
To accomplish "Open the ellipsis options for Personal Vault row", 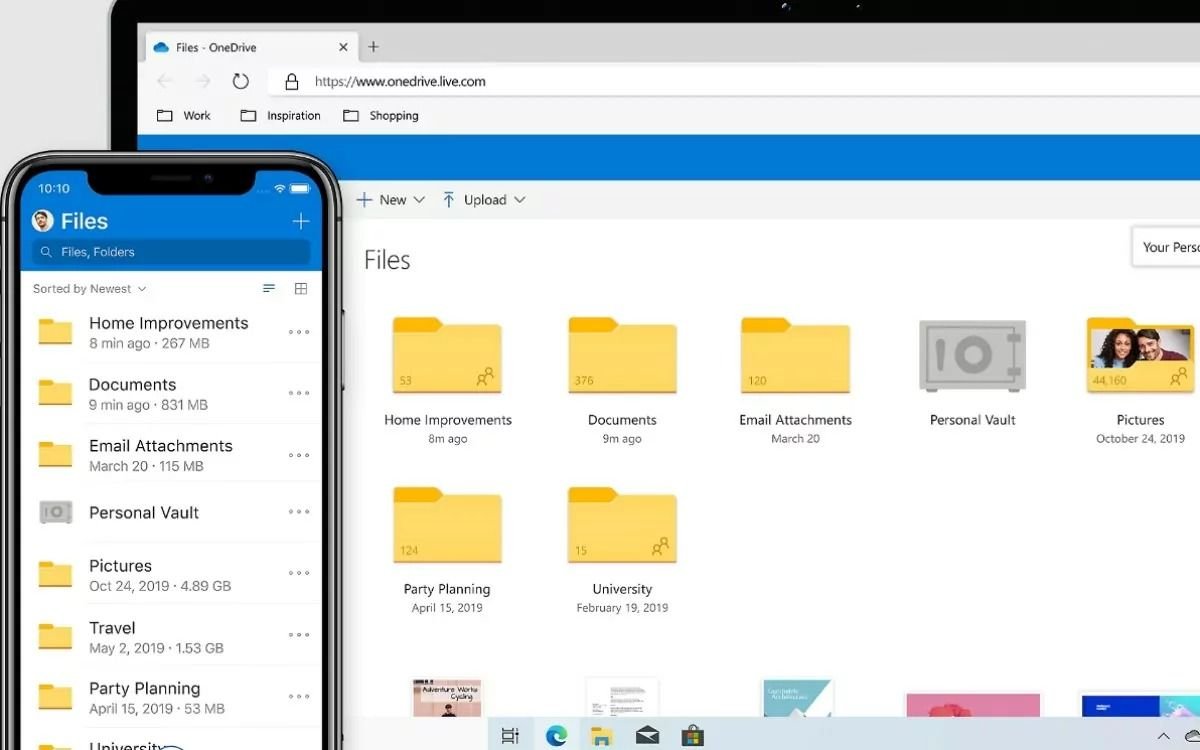I will click(x=297, y=512).
